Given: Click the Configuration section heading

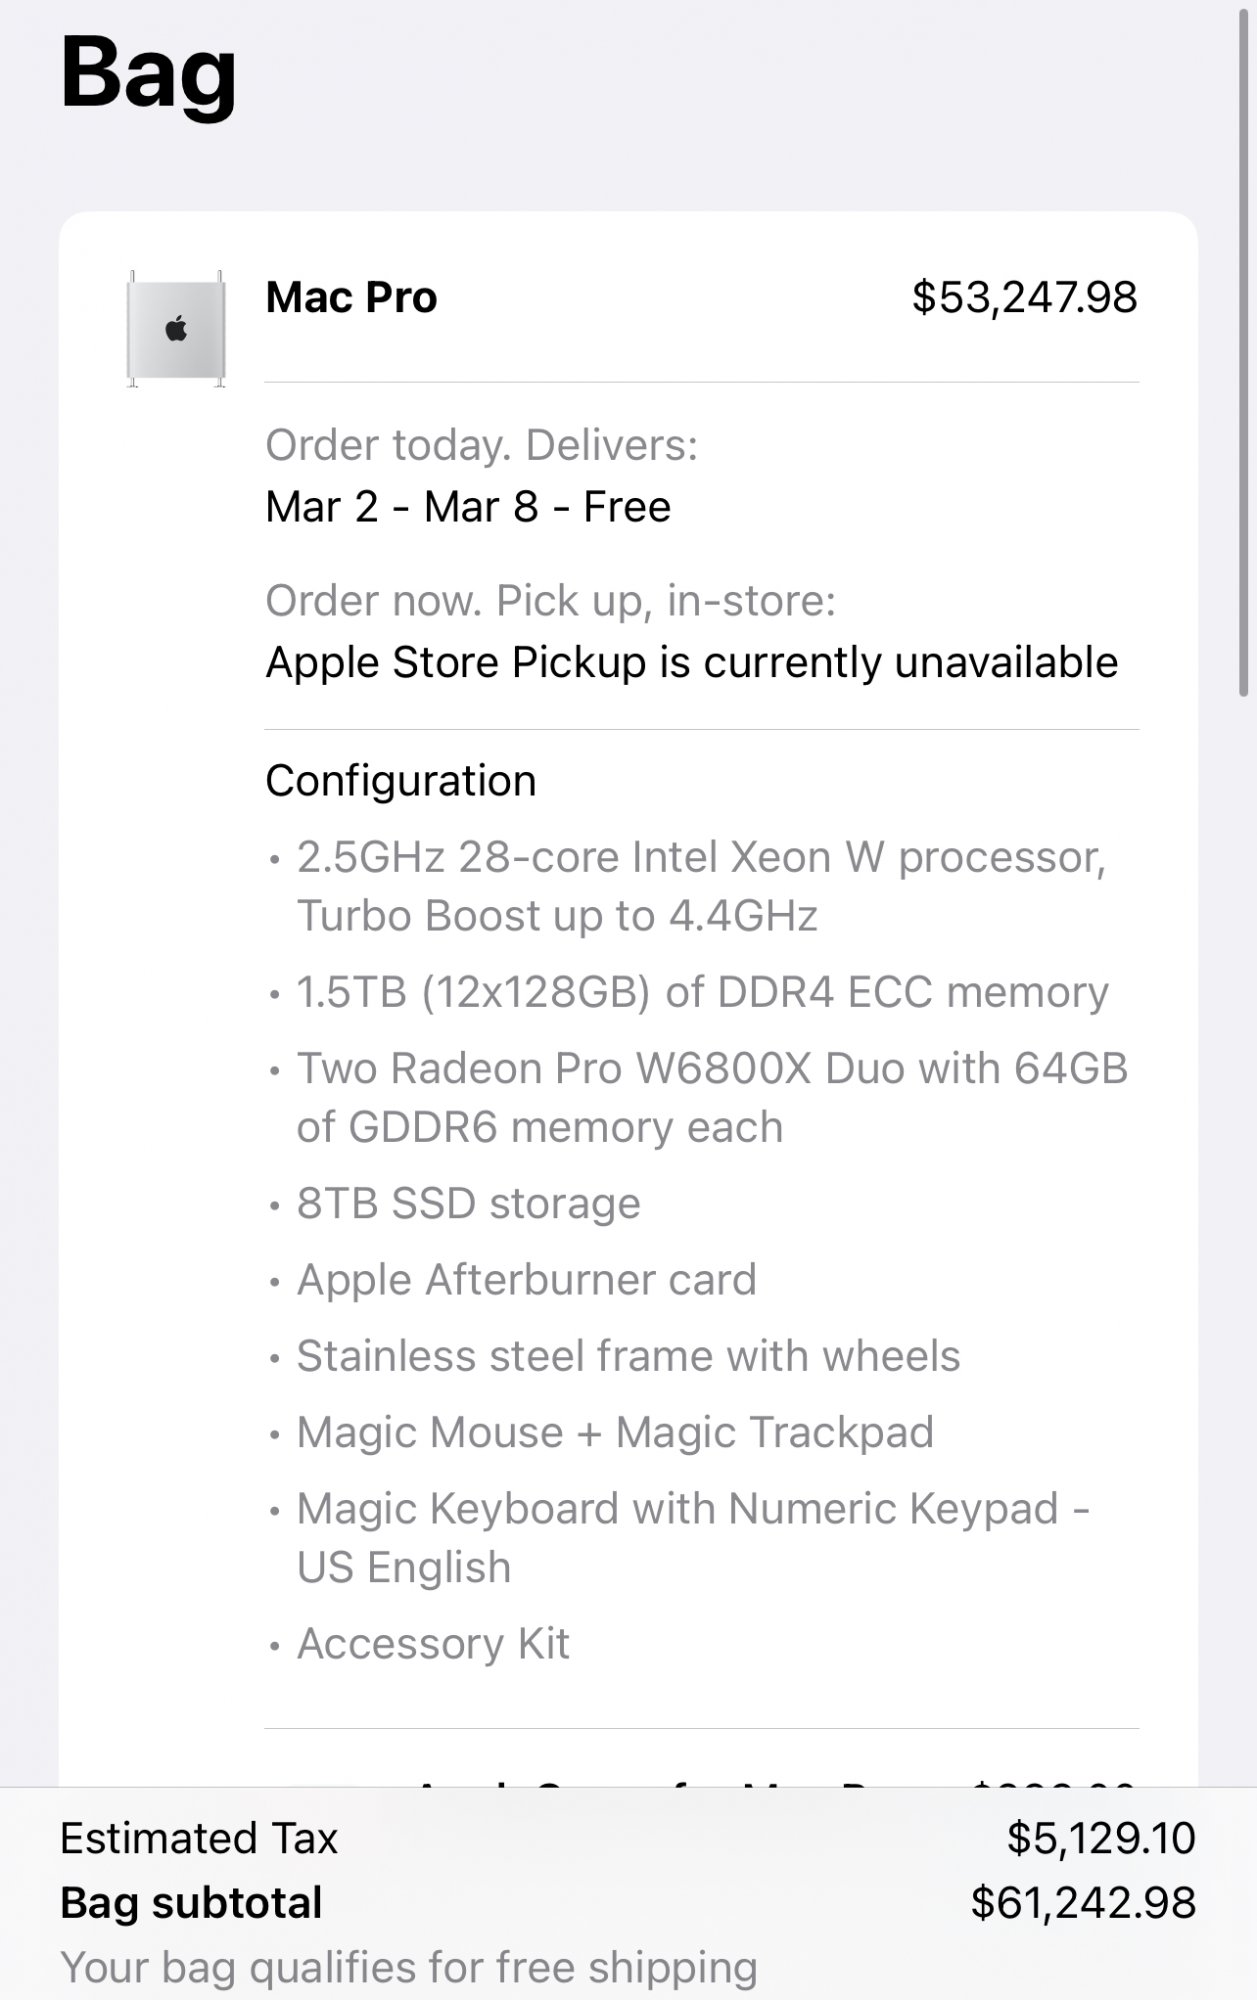Looking at the screenshot, I should click(x=400, y=781).
